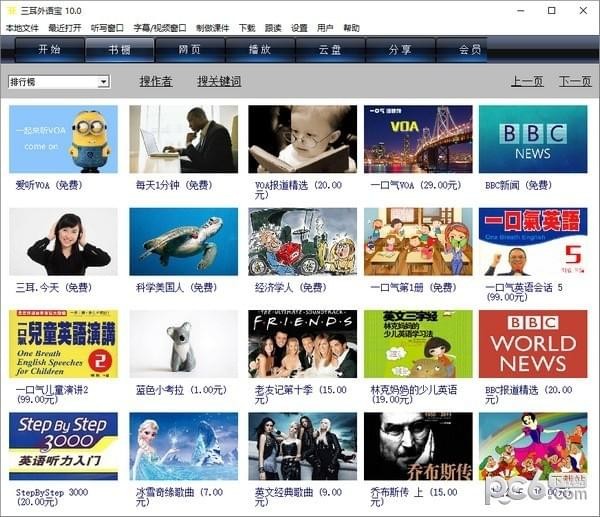Open the green 英文三字经 book cover

418,344
